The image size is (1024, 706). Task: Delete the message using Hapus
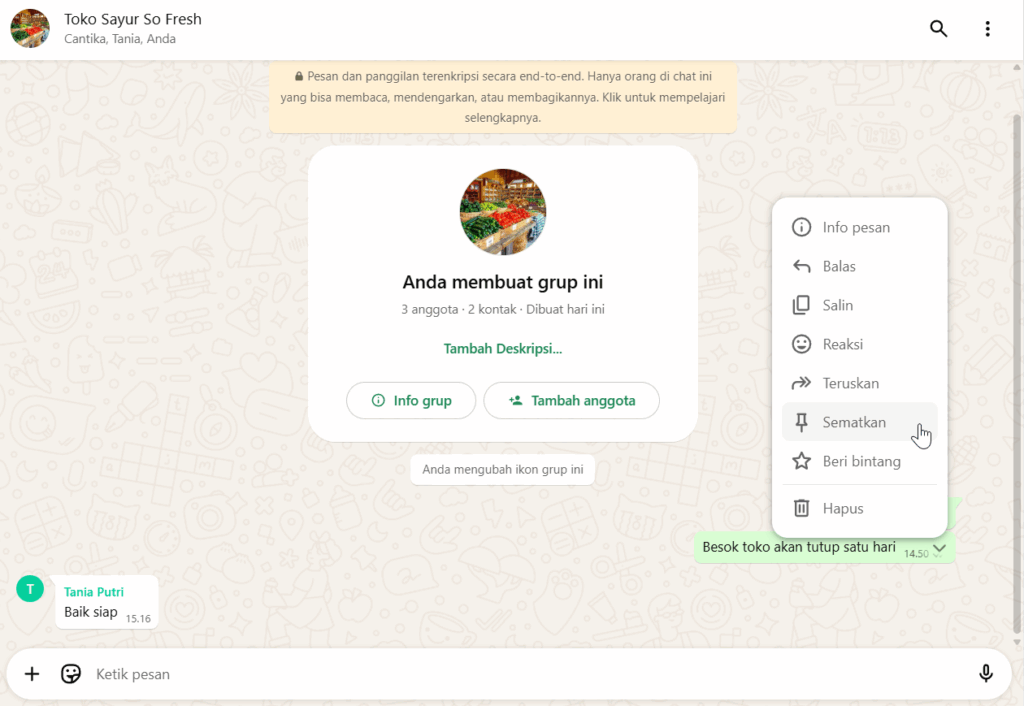pyautogui.click(x=842, y=508)
